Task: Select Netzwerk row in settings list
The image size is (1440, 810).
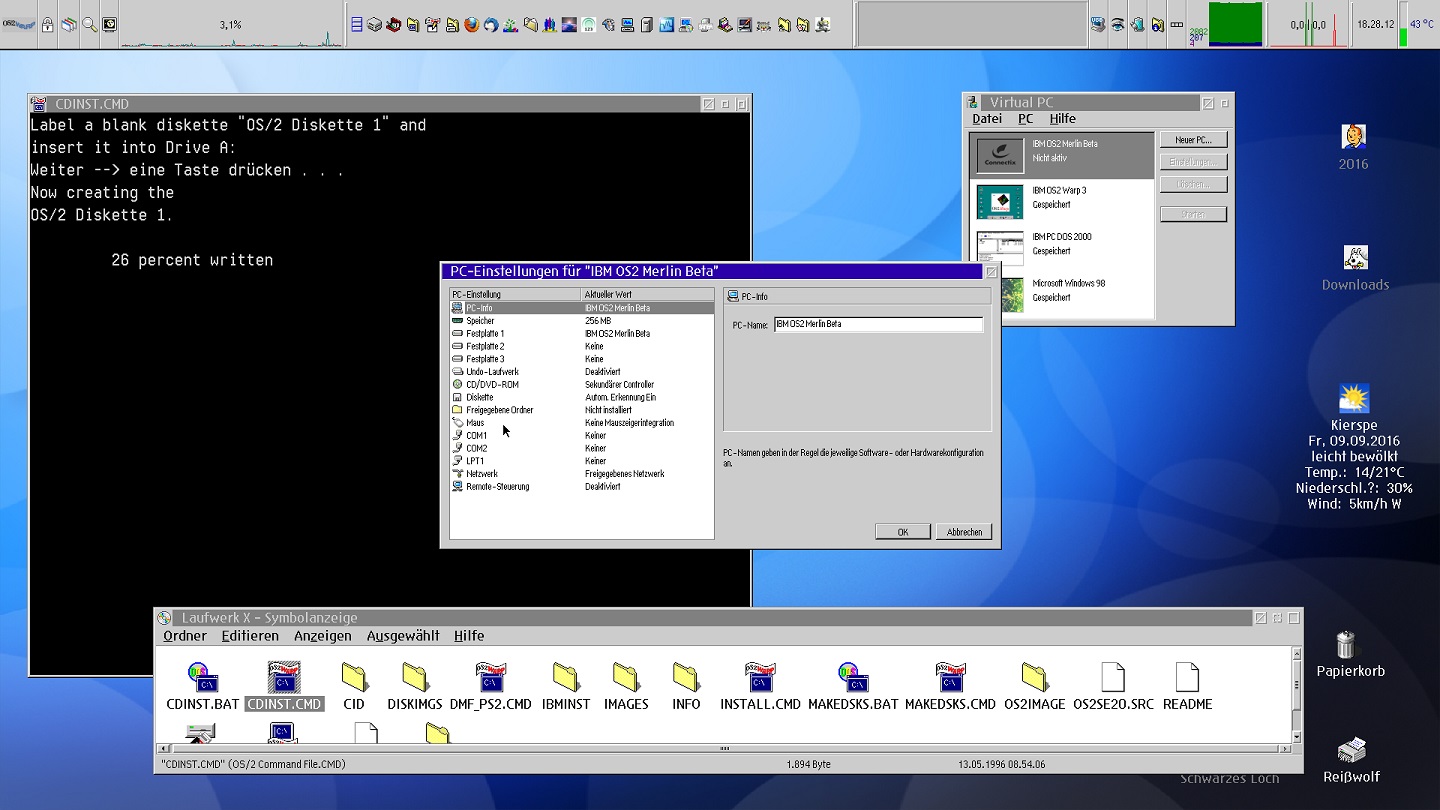Action: click(x=582, y=474)
